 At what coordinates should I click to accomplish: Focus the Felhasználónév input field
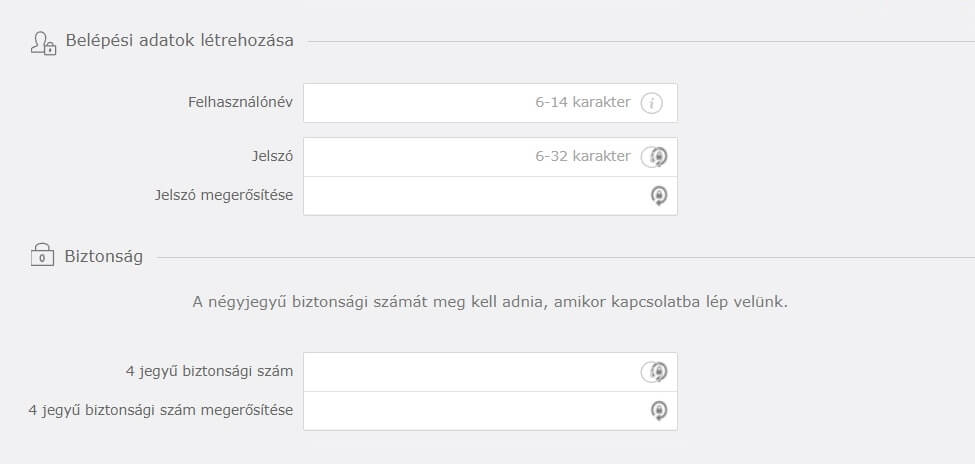(490, 103)
